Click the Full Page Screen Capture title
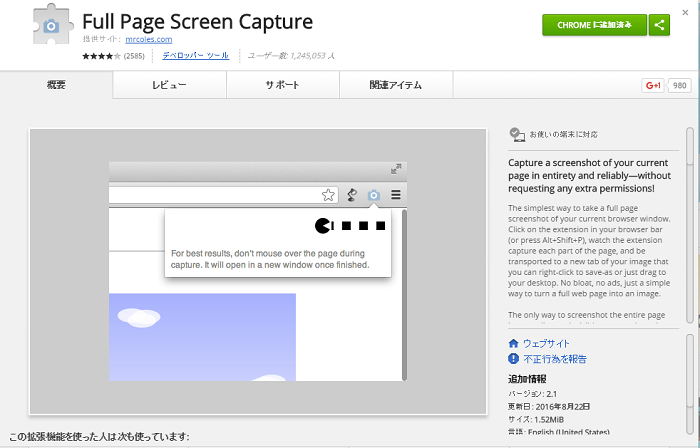The height and width of the screenshot is (448, 700). click(x=198, y=21)
